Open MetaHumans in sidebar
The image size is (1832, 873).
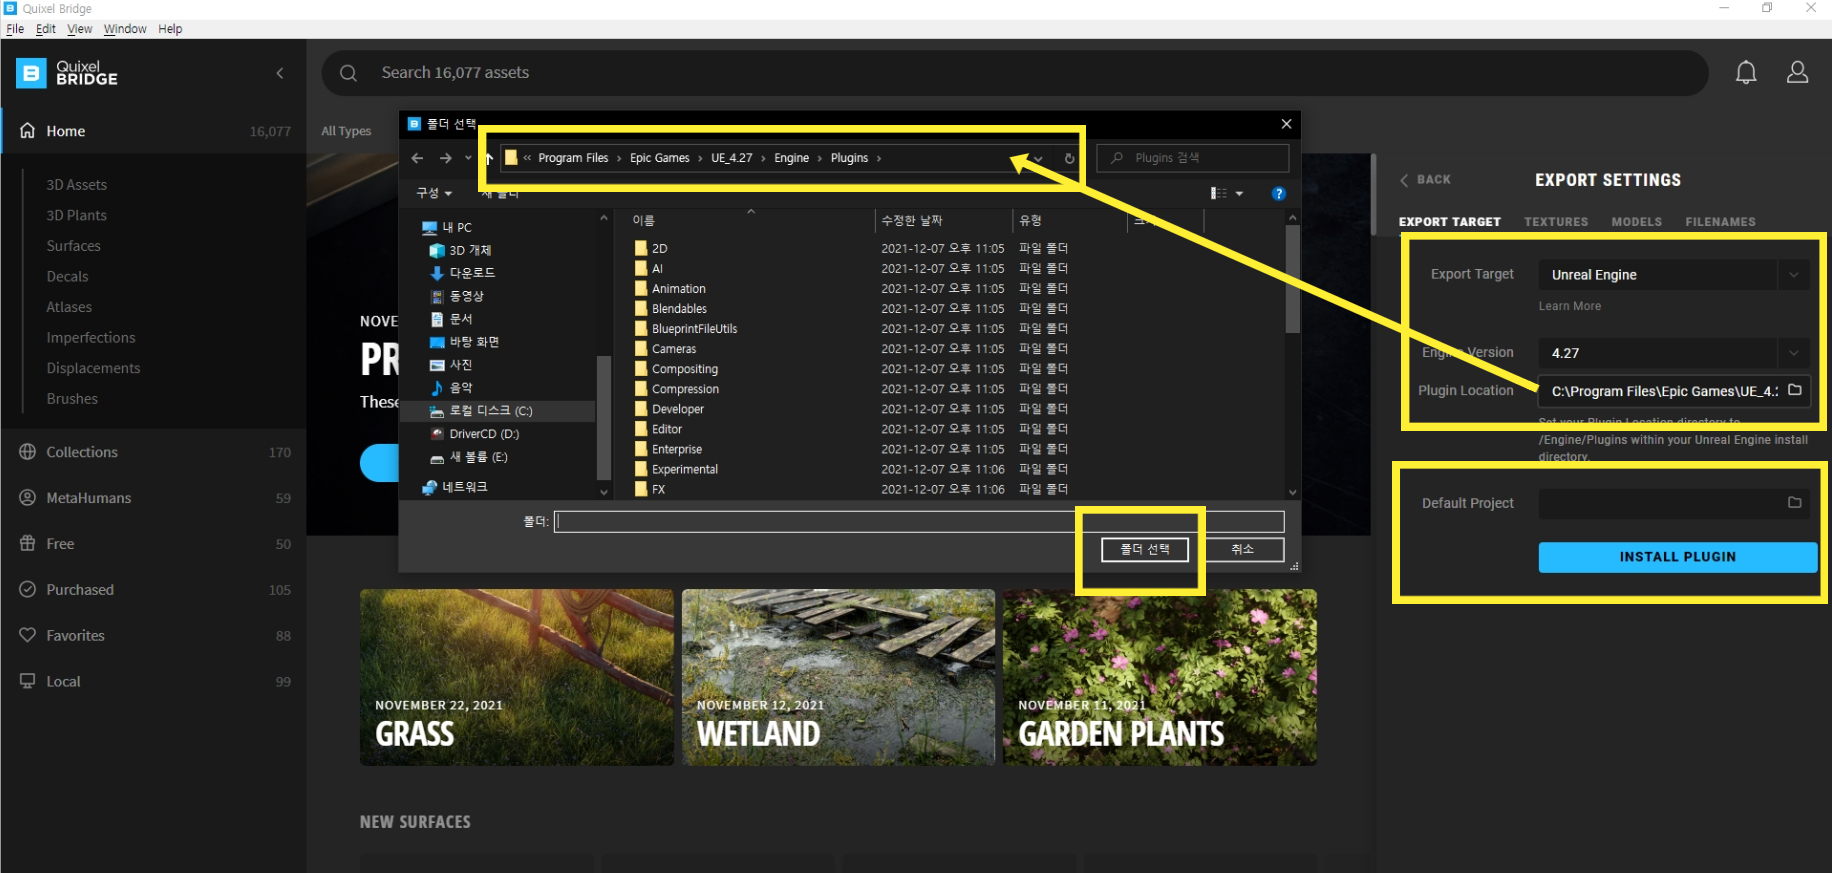point(154,498)
